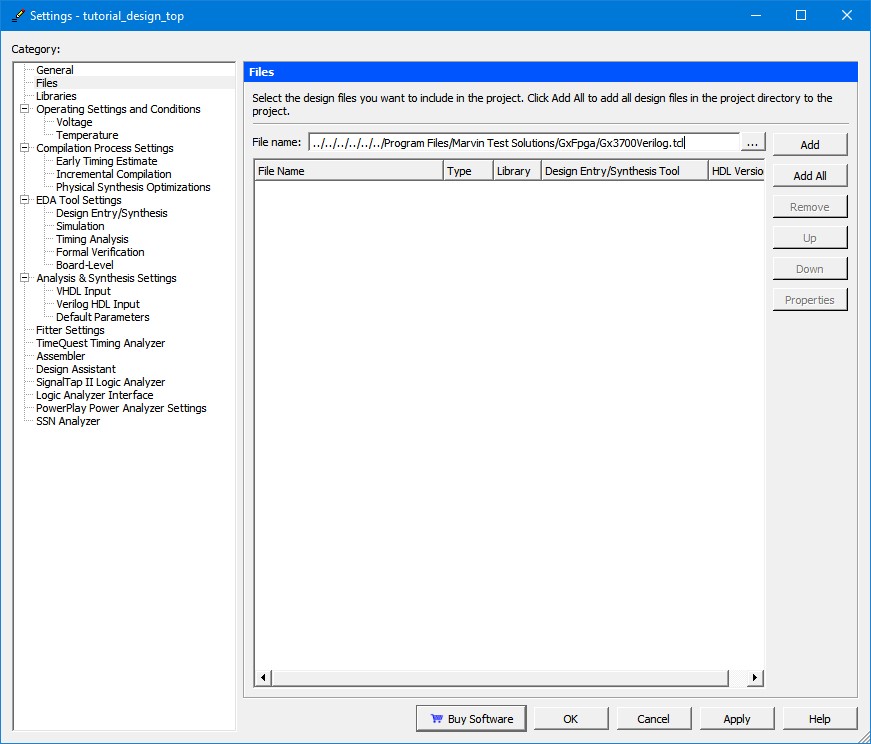Open the SignalTap II Logic Analyzer settings
The height and width of the screenshot is (744, 871).
tap(101, 382)
